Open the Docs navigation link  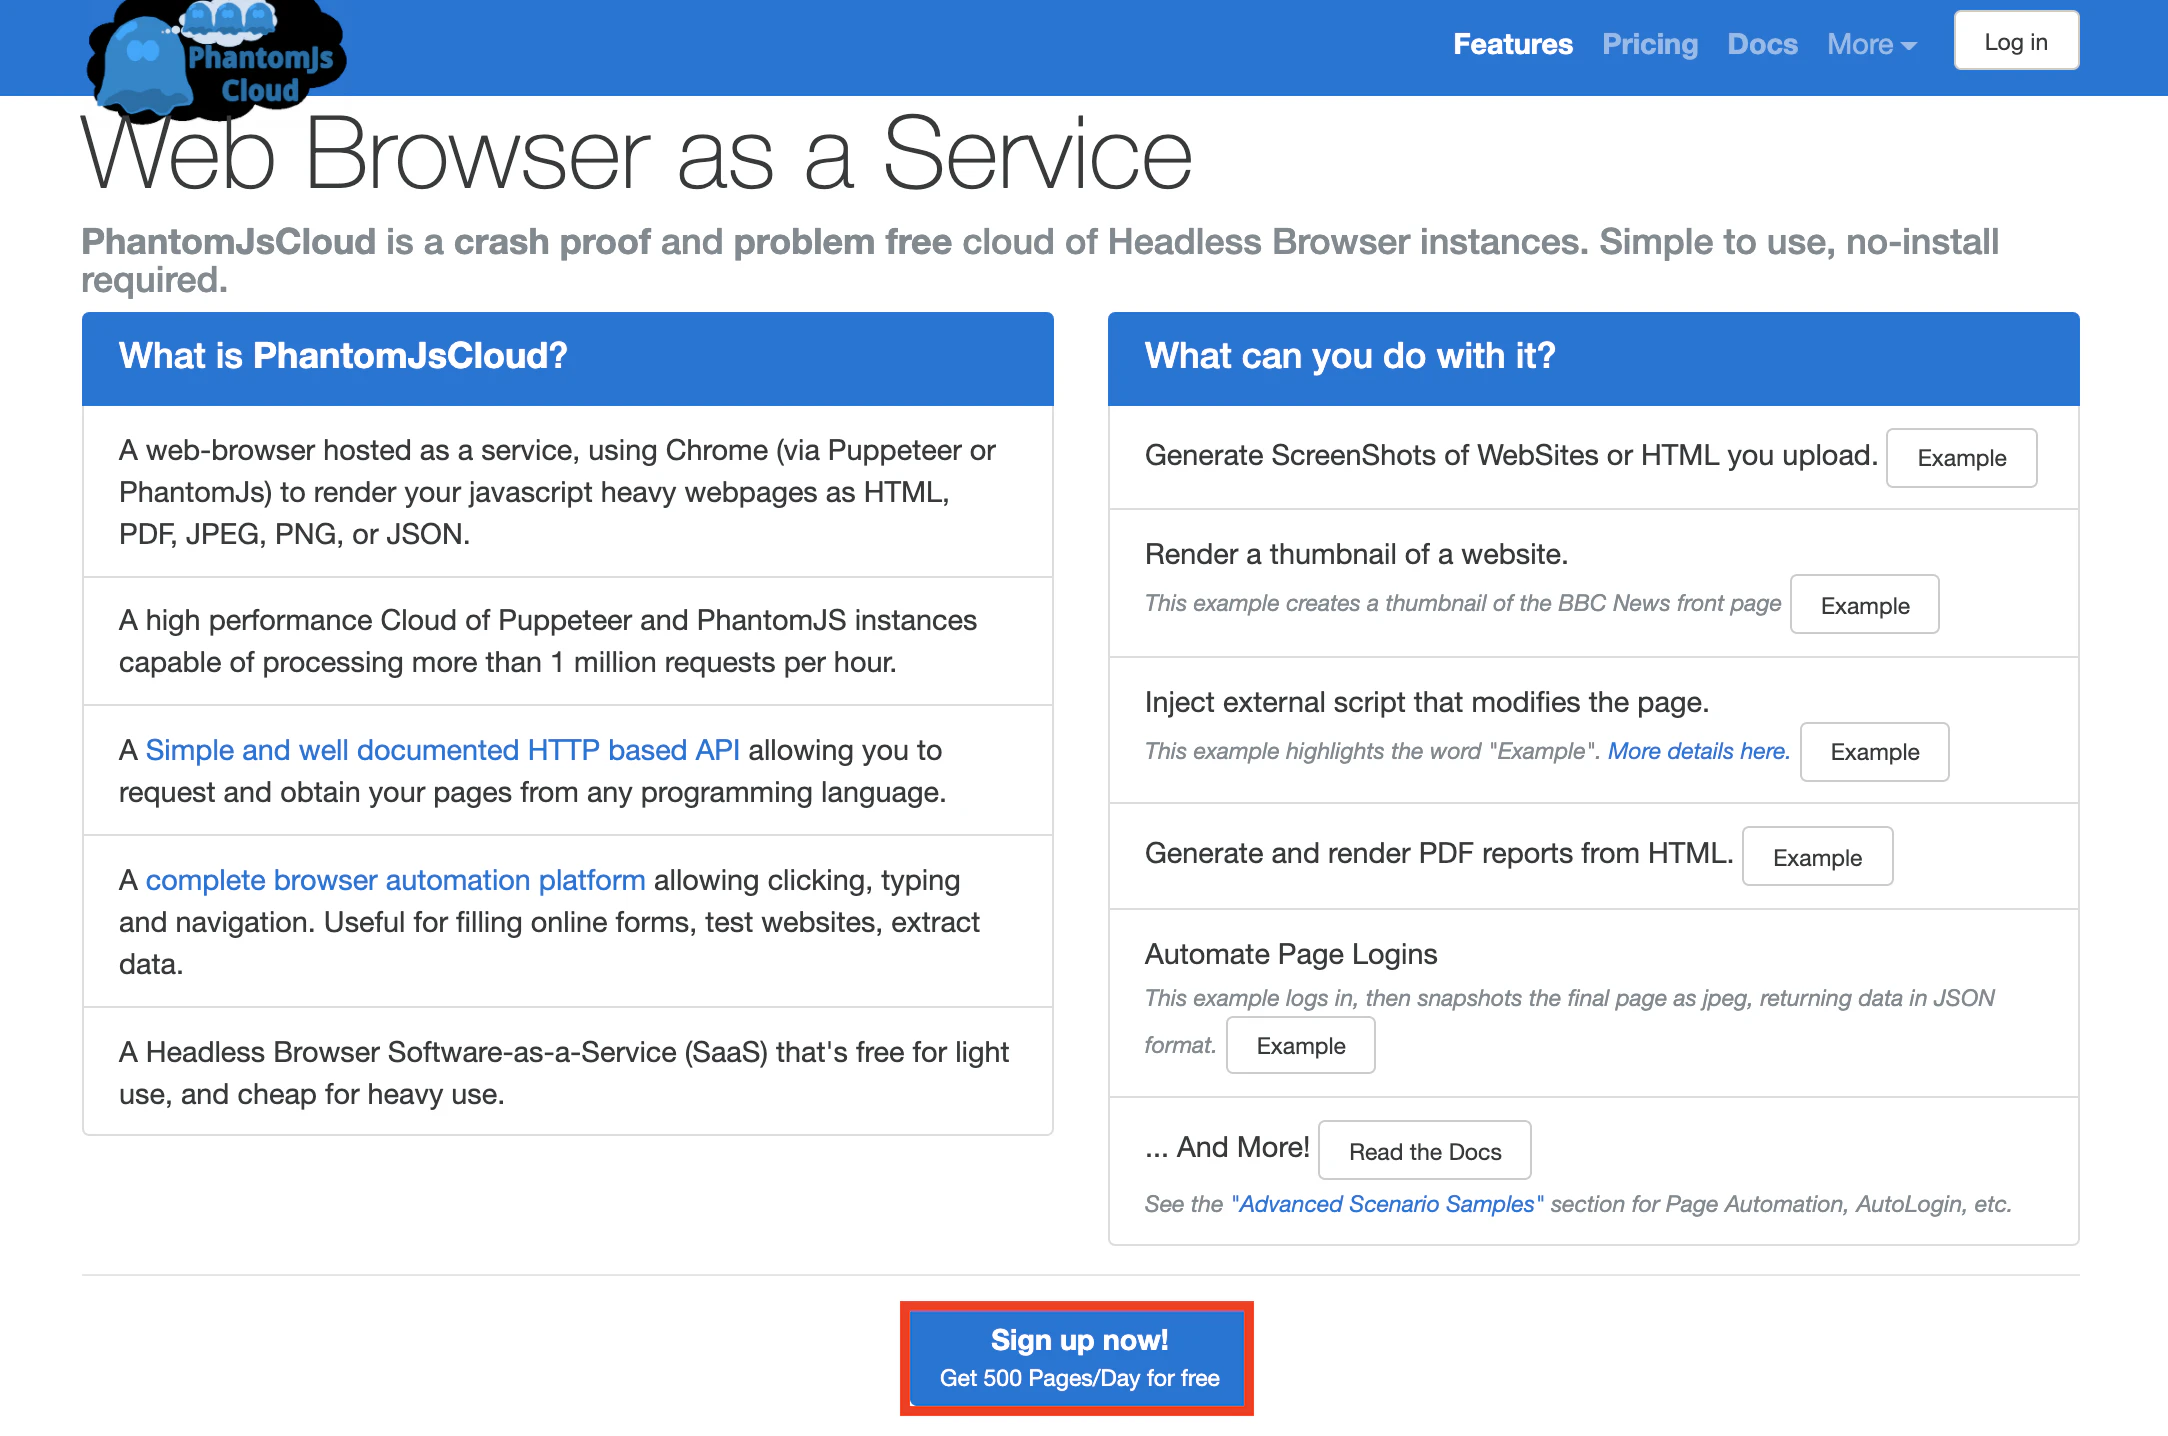tap(1762, 44)
